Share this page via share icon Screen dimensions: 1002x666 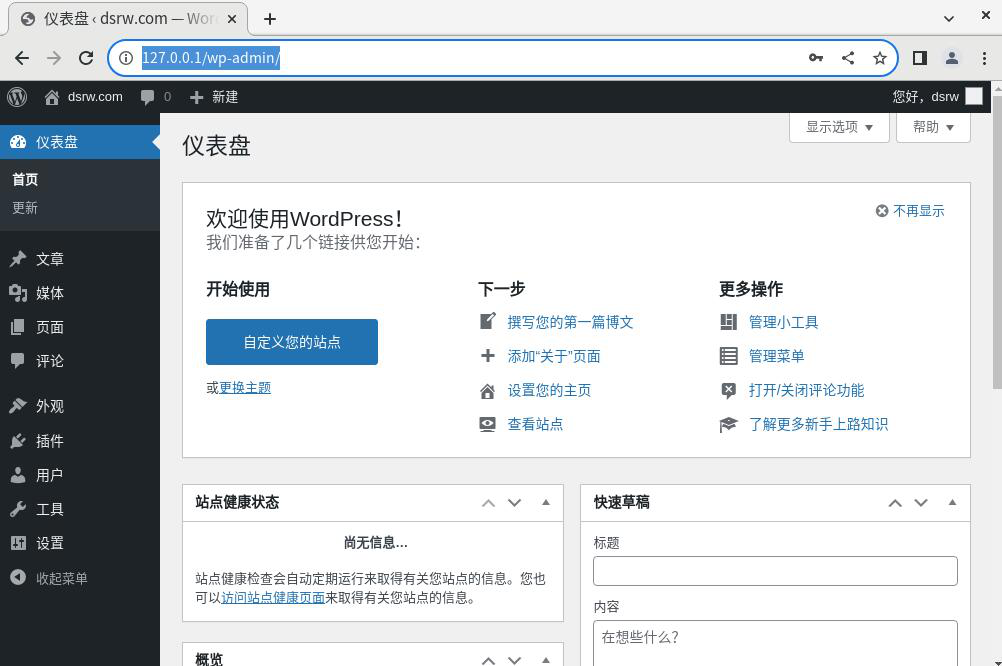click(x=848, y=58)
